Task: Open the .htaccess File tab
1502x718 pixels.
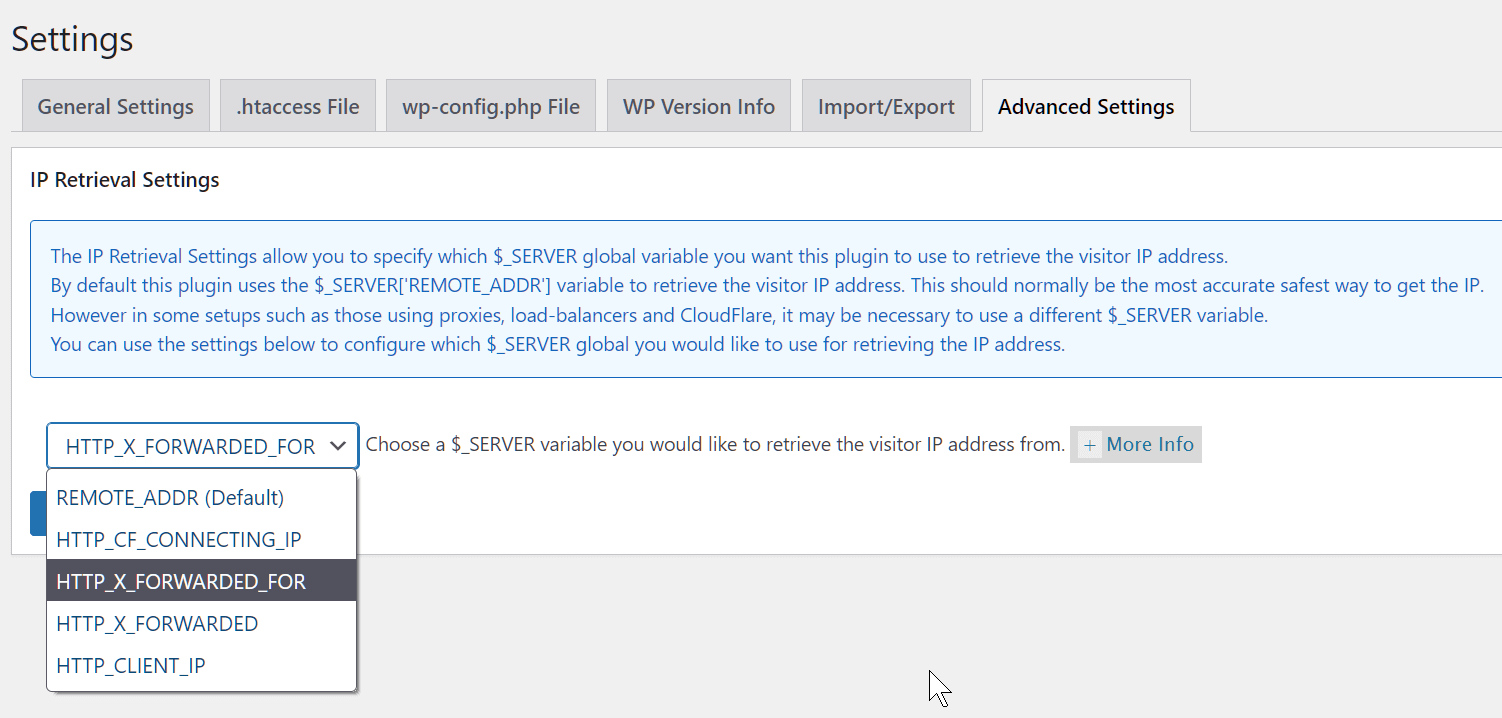Action: pyautogui.click(x=297, y=105)
